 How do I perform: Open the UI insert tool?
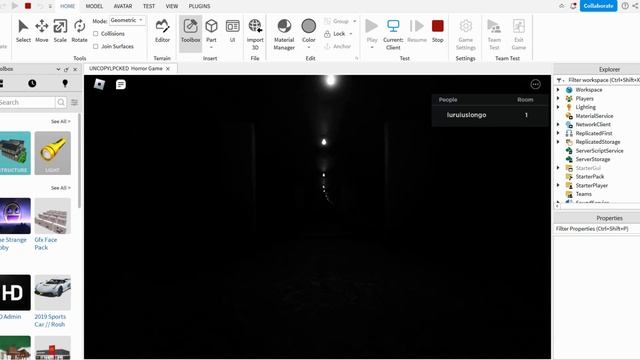click(x=232, y=31)
